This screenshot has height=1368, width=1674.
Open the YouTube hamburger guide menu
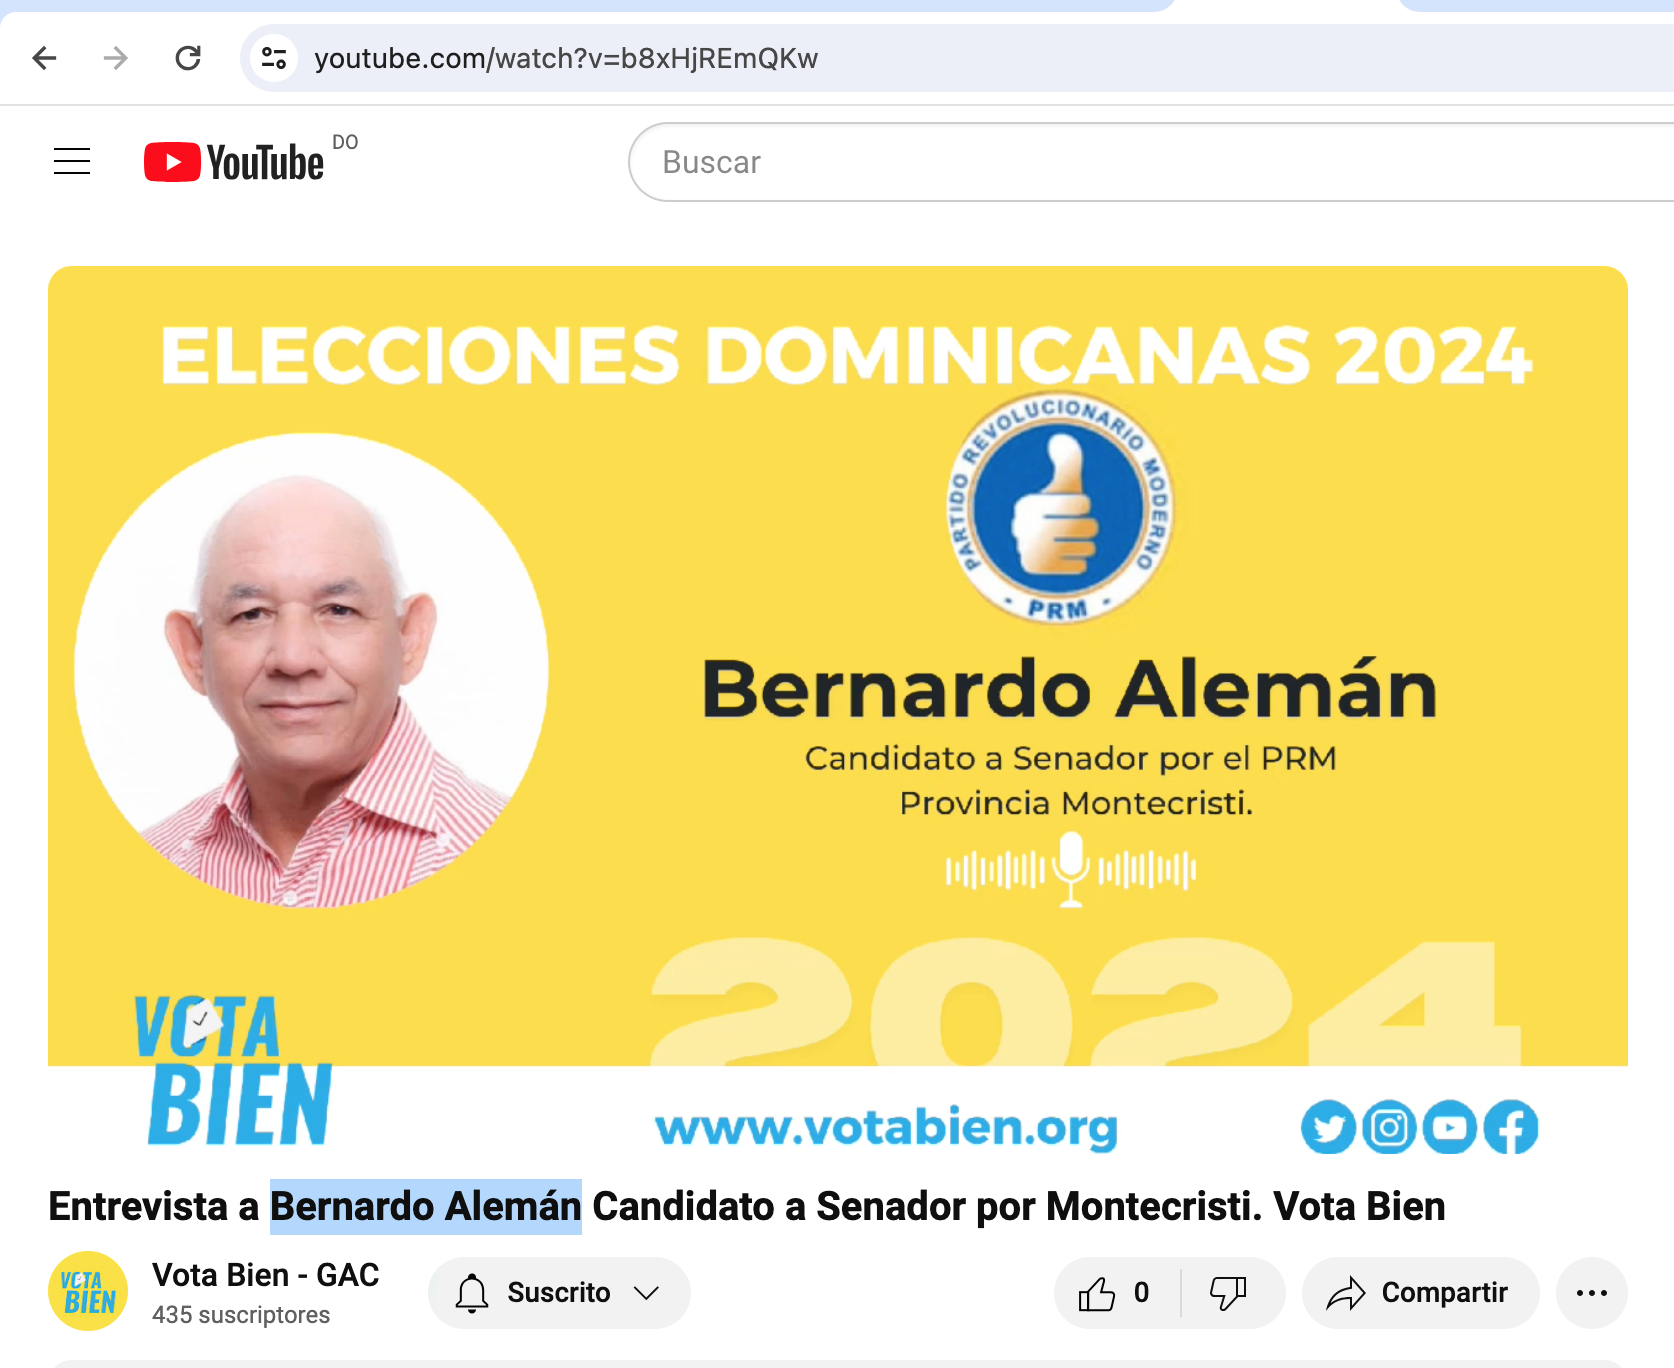point(72,161)
